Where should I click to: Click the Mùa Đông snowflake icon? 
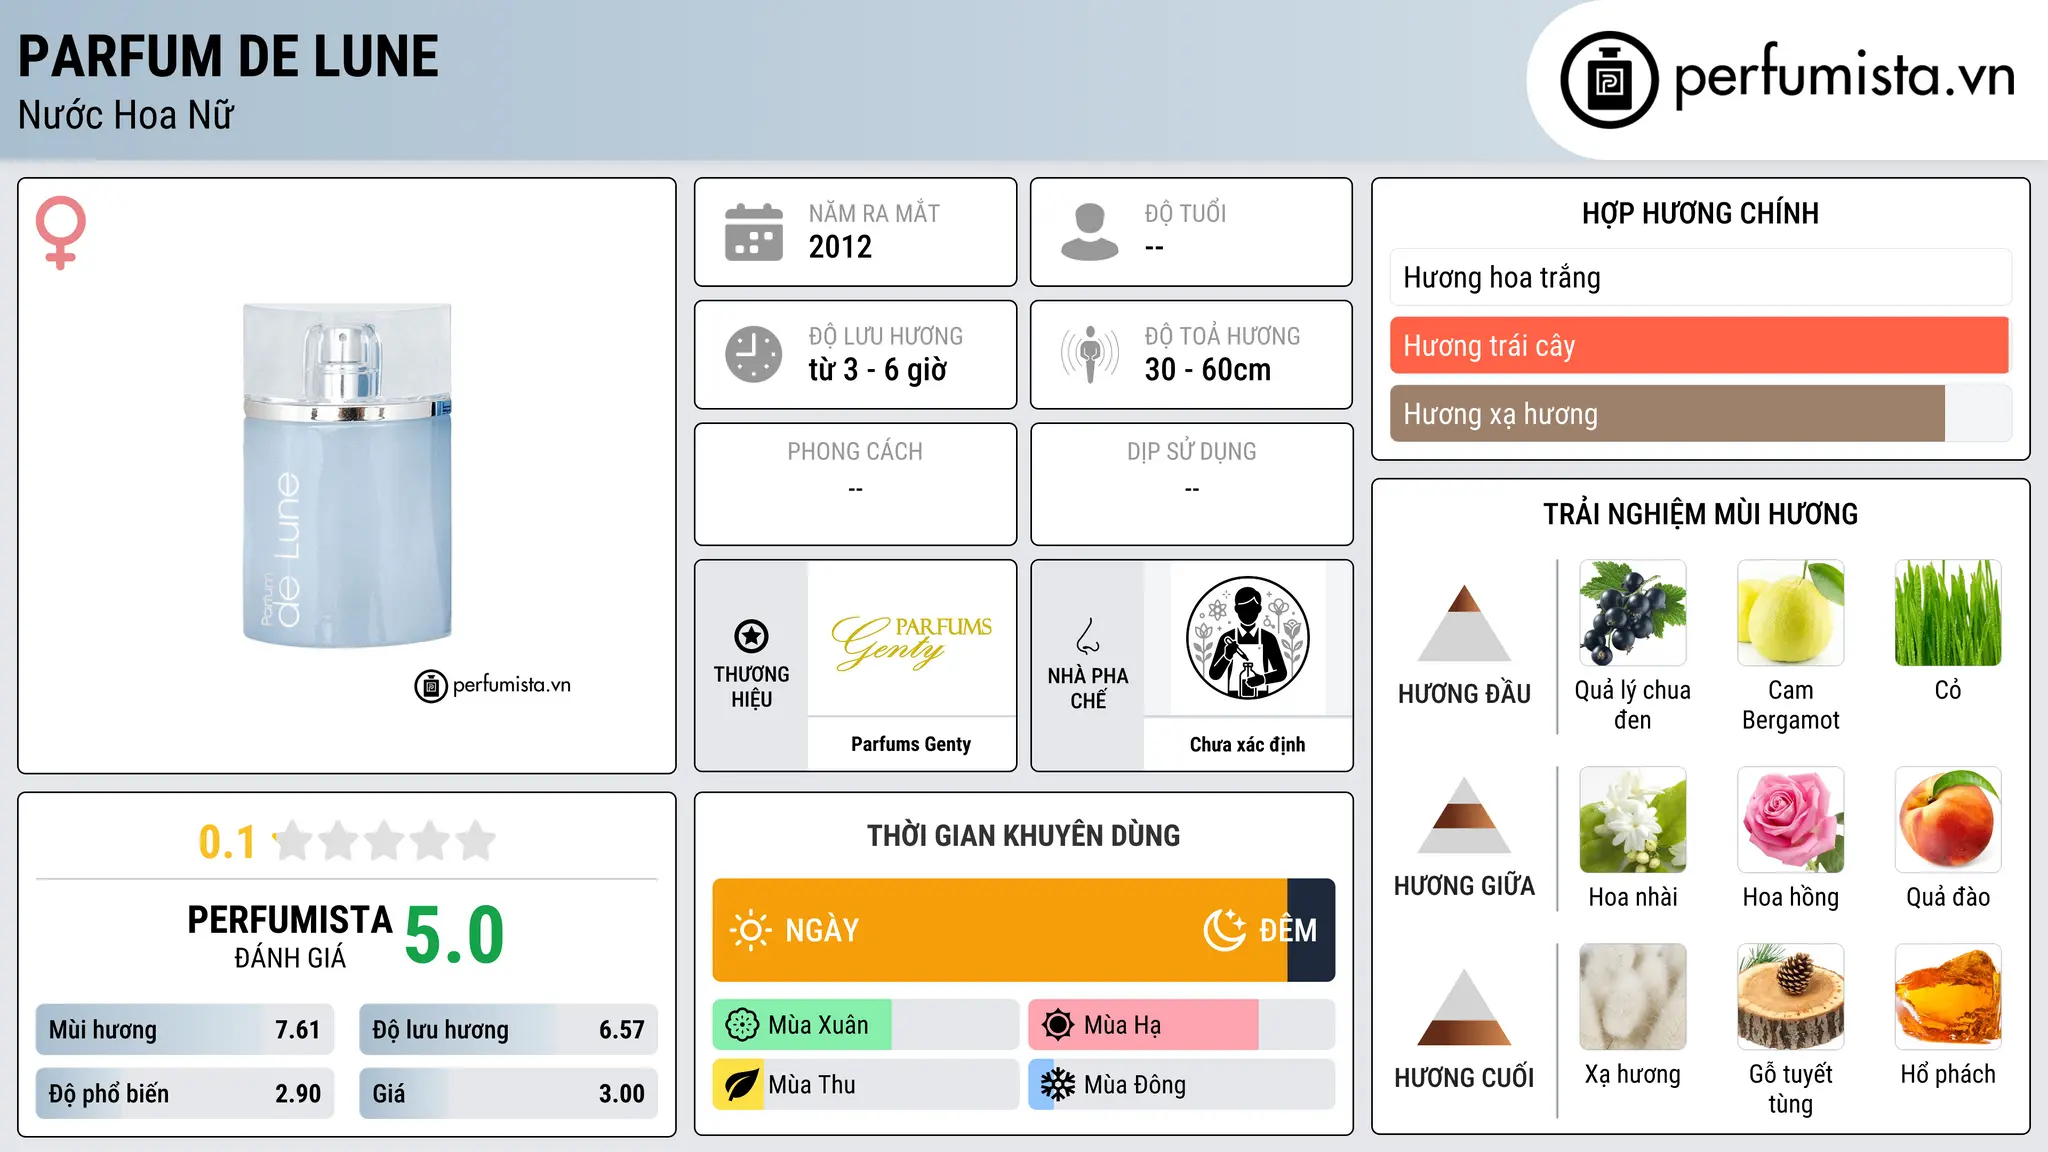tap(1058, 1085)
